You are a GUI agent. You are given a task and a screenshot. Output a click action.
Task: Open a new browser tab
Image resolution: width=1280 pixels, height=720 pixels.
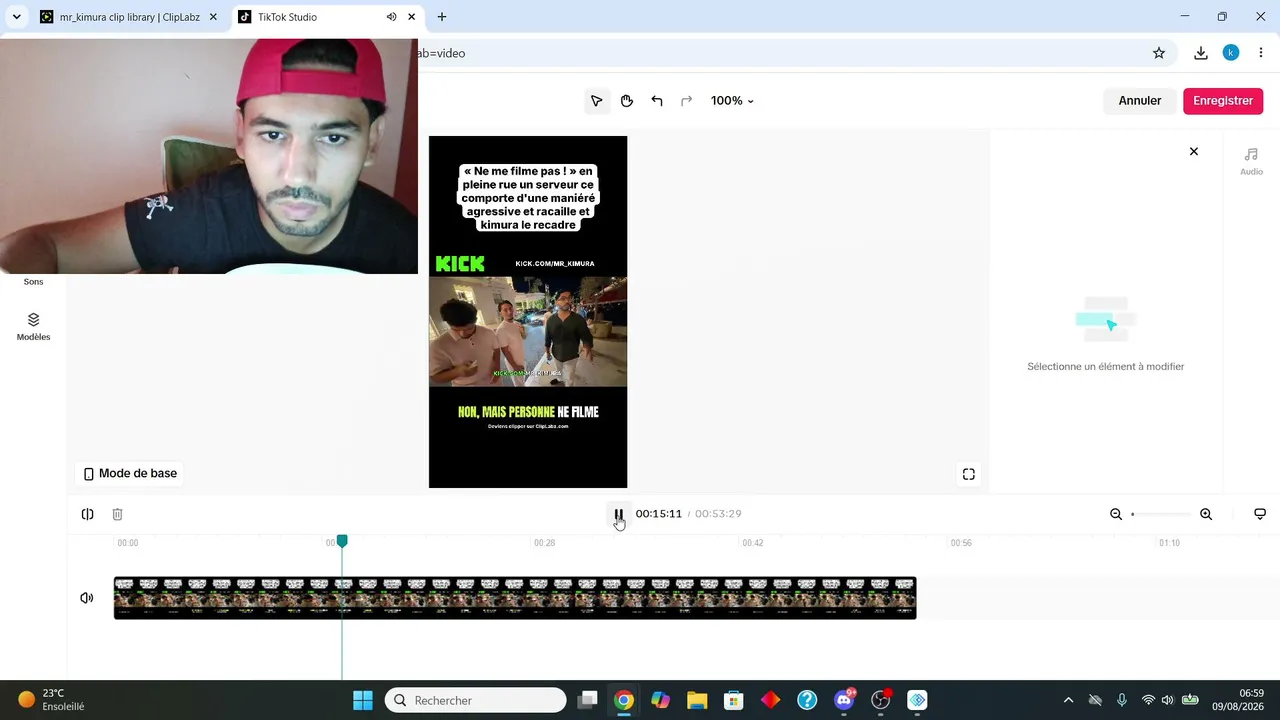click(442, 17)
